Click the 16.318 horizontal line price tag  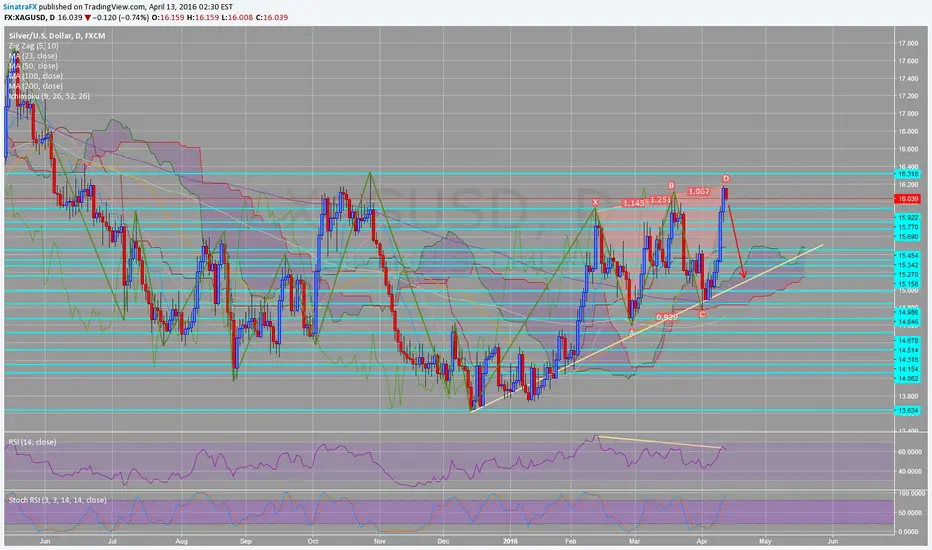tap(907, 174)
